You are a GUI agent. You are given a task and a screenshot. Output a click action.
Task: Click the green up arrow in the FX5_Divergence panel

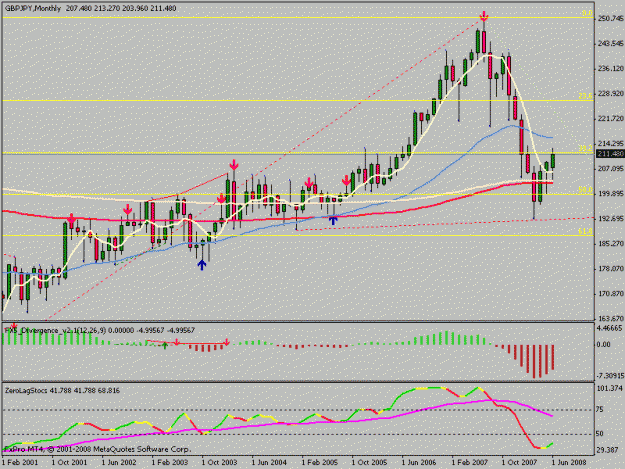165,345
